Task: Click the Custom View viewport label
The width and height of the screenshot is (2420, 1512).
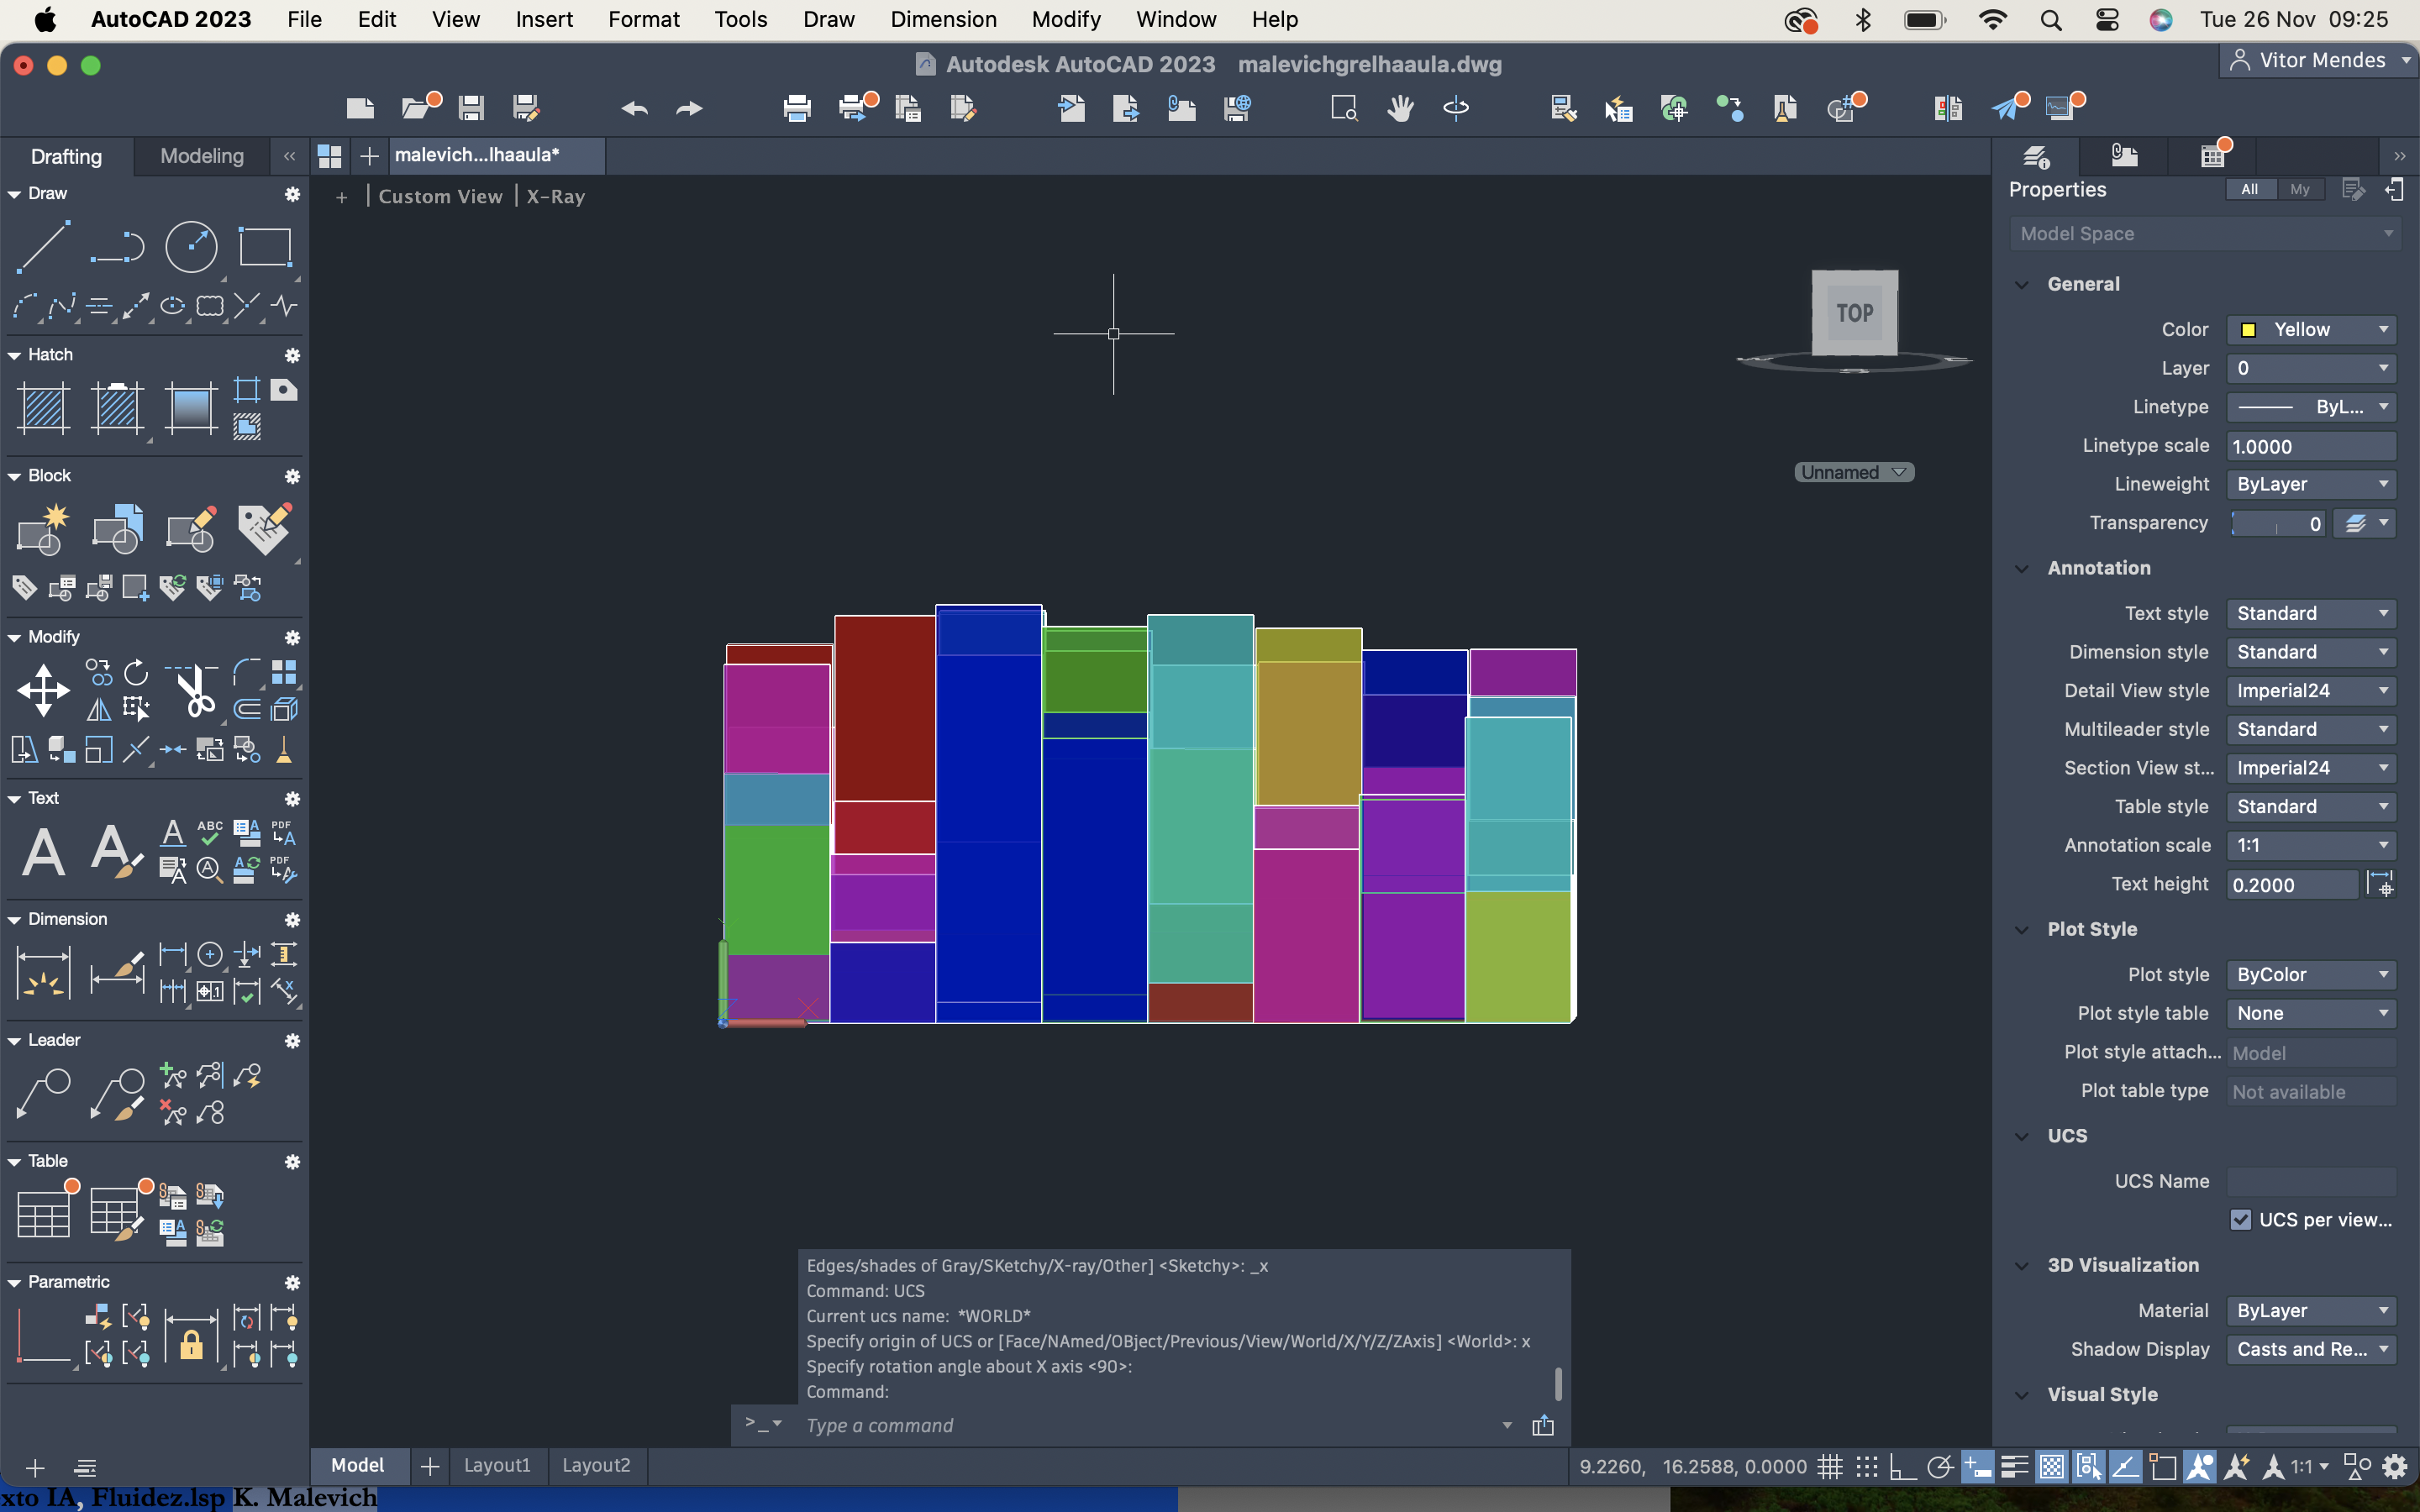Action: click(x=440, y=197)
